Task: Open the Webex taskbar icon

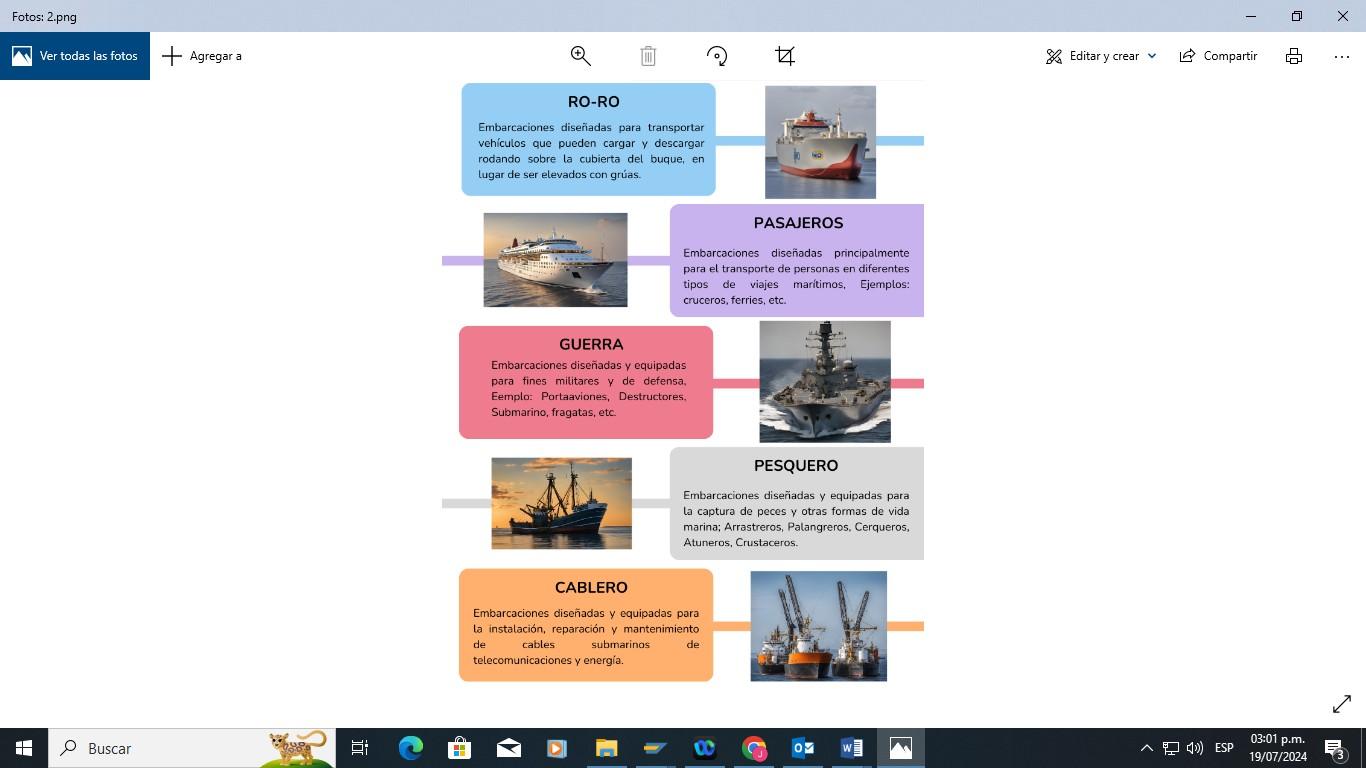Action: (704, 748)
